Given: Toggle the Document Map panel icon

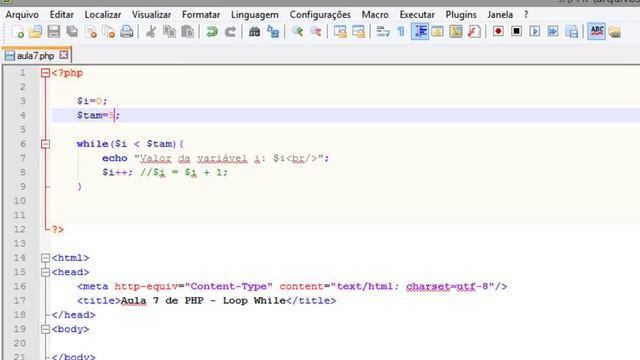Looking at the screenshot, I should click(x=456, y=32).
